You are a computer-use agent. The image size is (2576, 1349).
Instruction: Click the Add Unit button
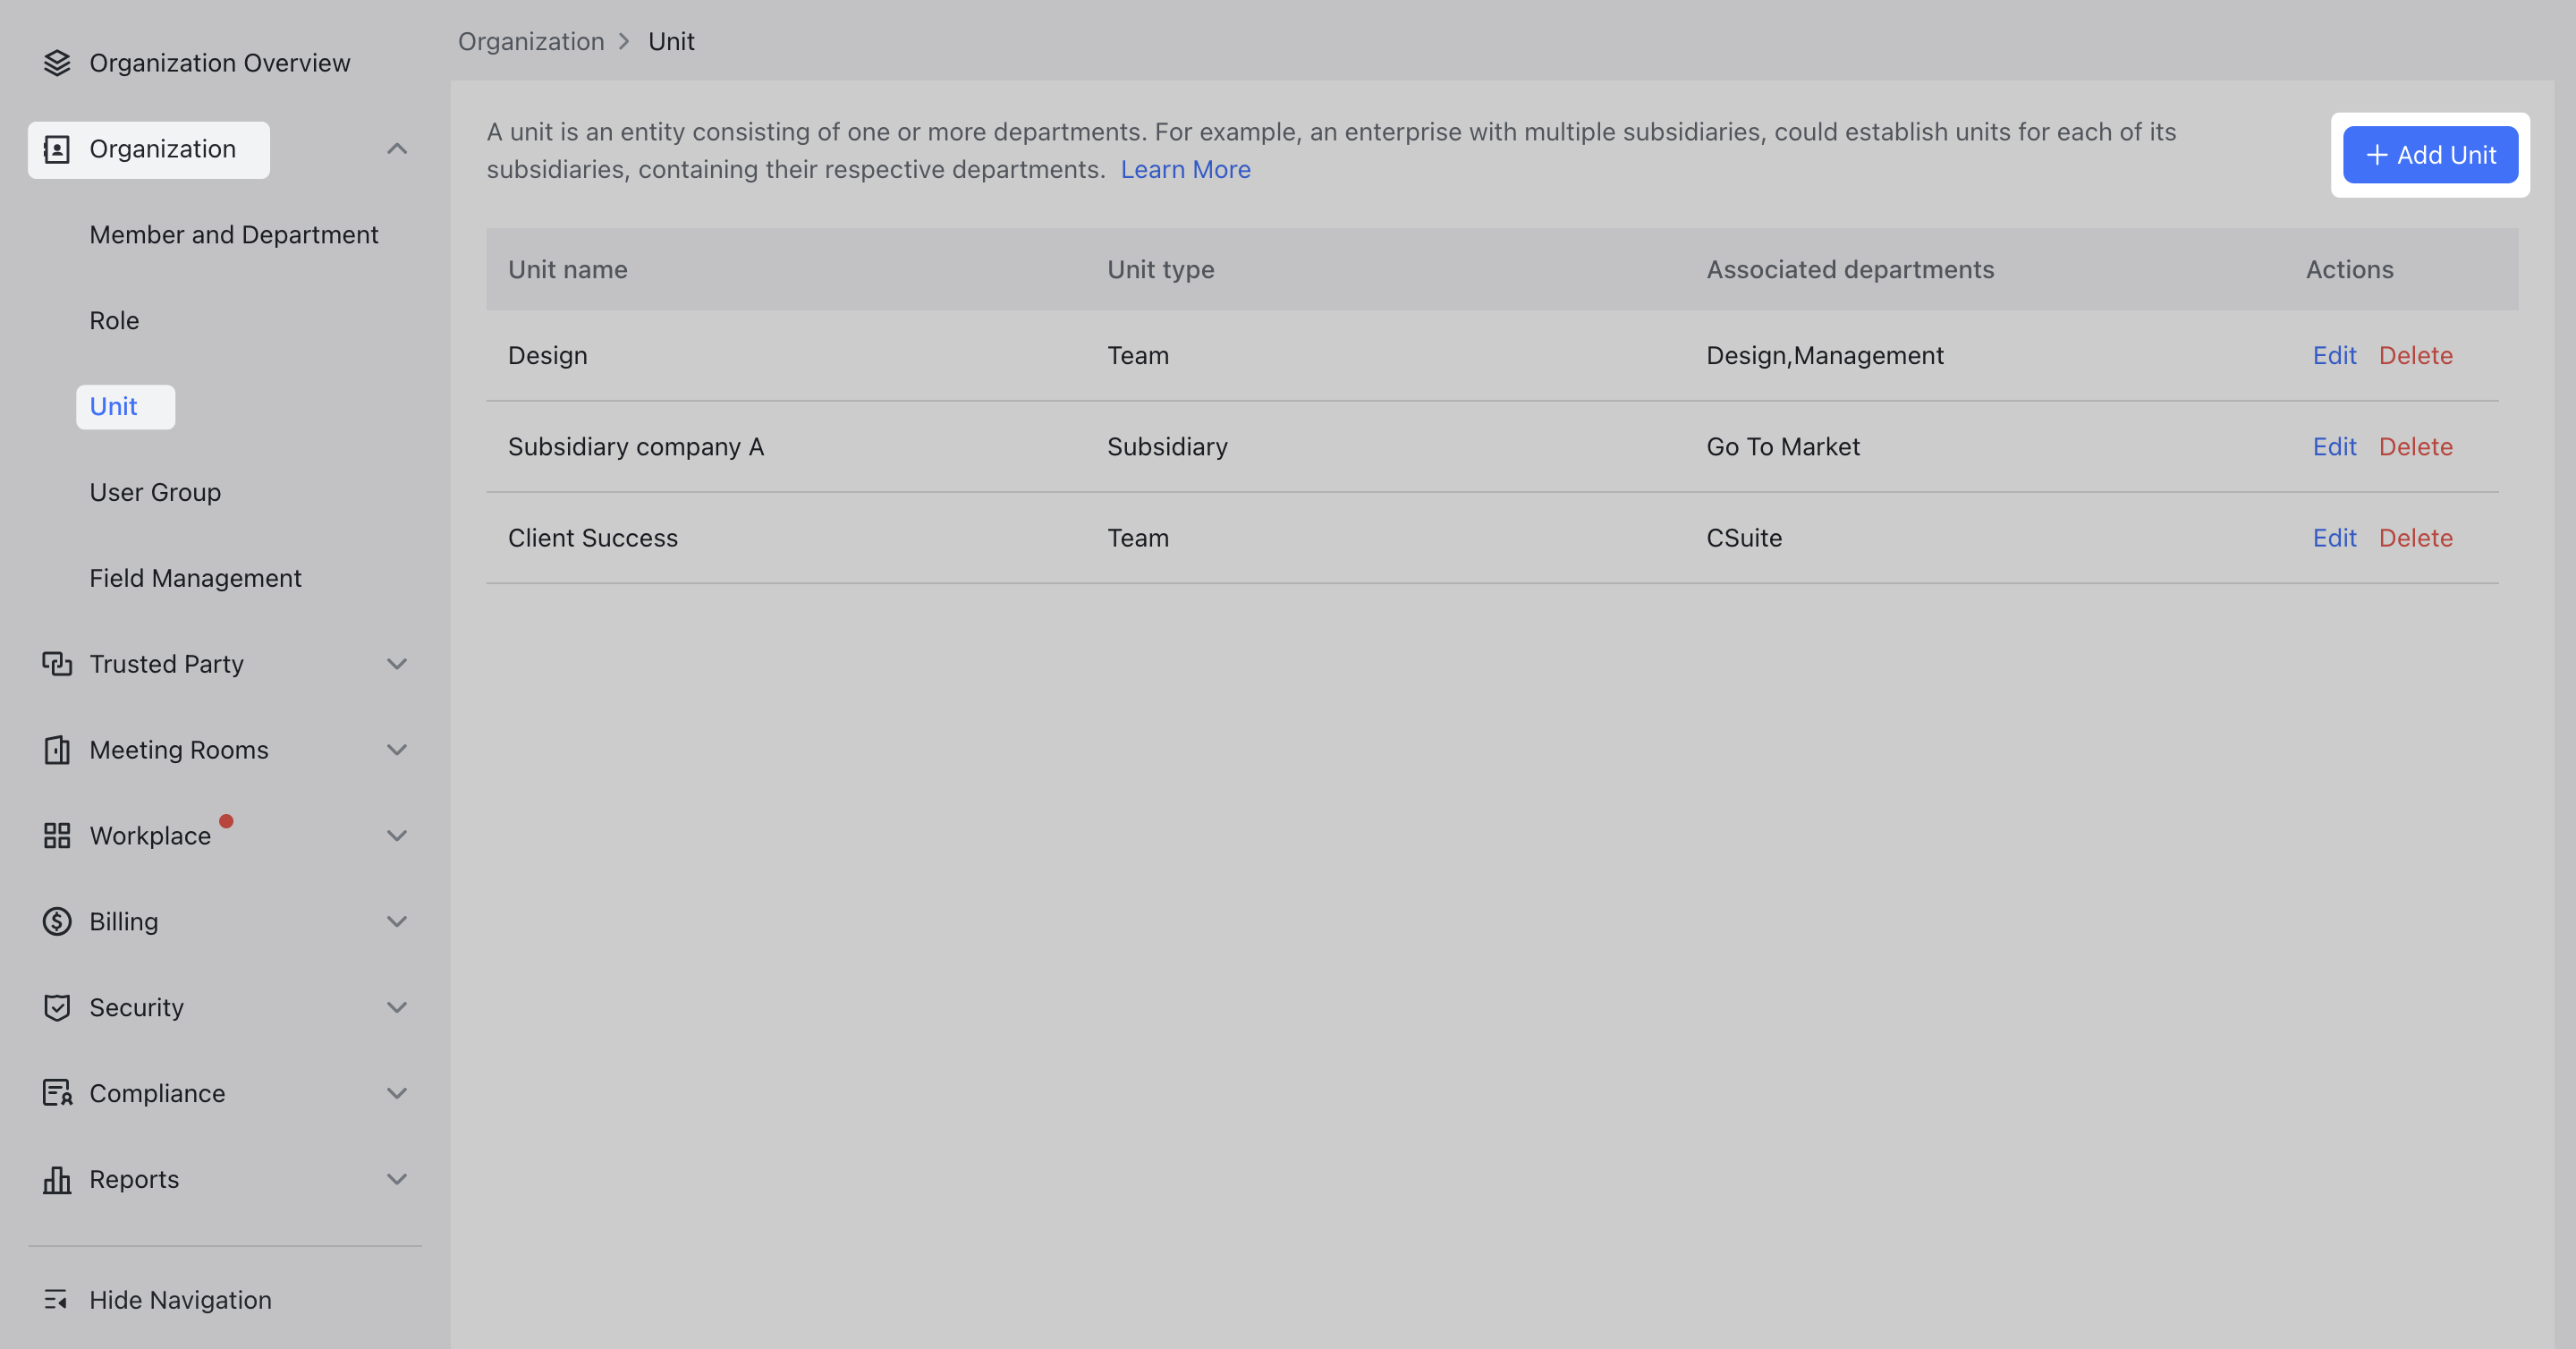point(2430,155)
